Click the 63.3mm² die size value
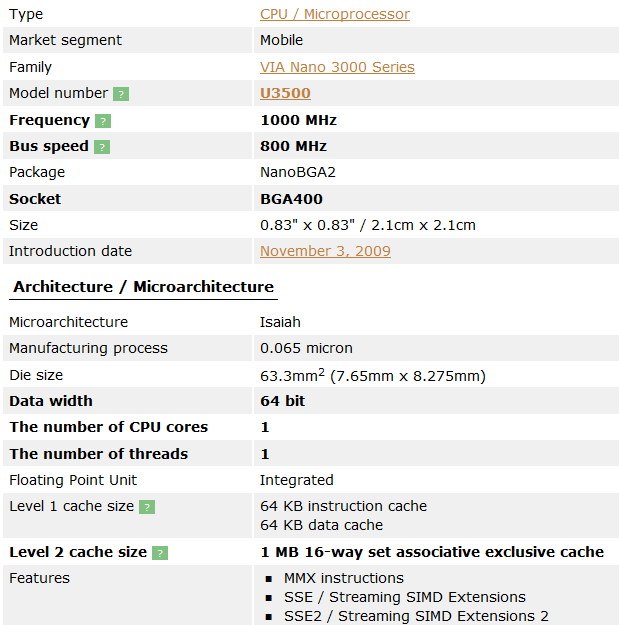 (293, 375)
